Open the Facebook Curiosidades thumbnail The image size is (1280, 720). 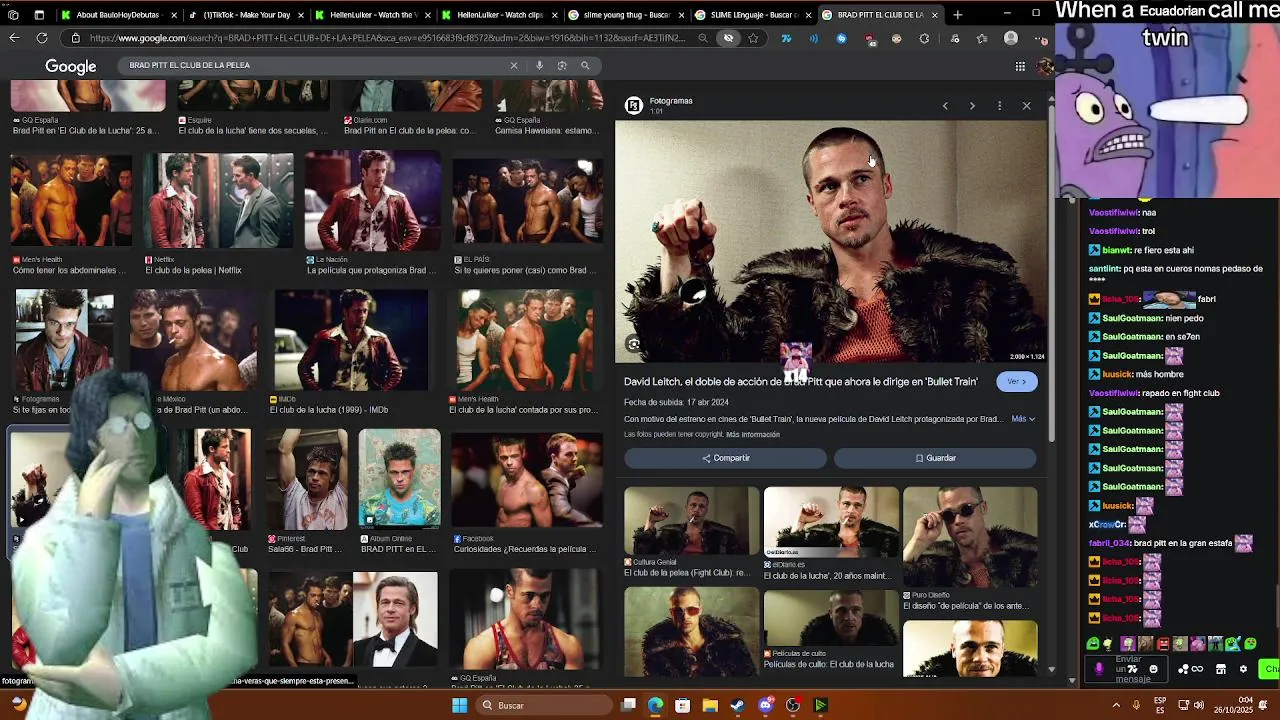point(527,479)
